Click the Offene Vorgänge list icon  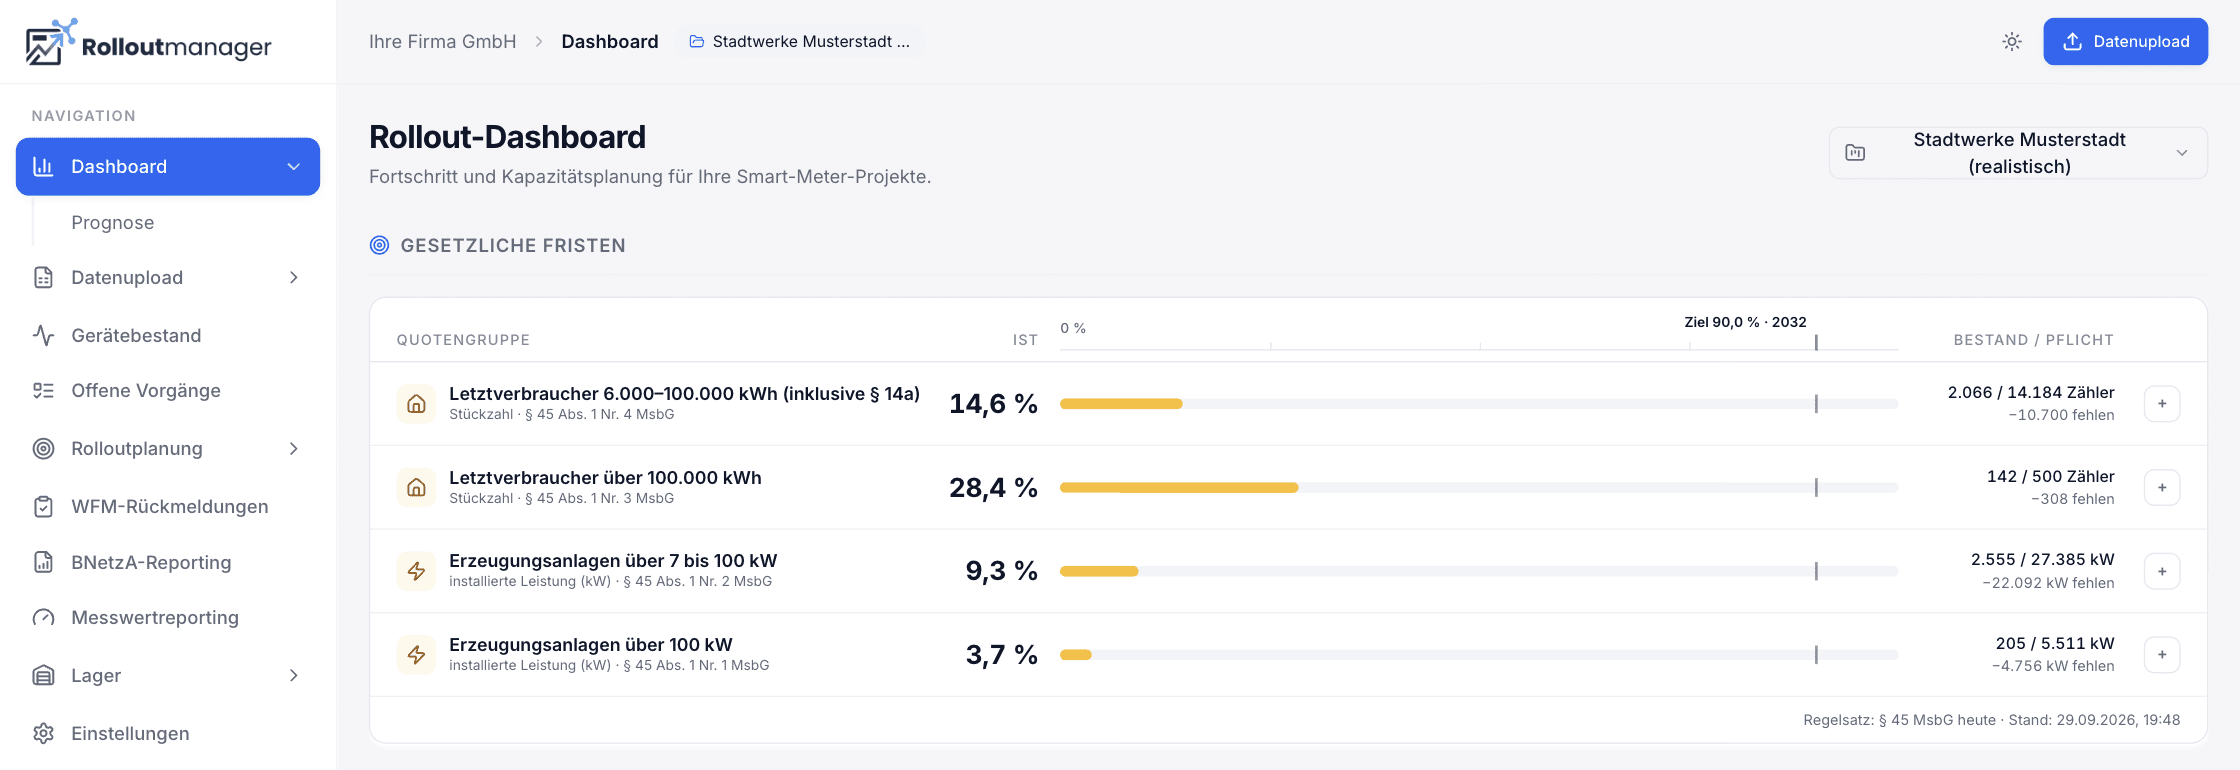tap(43, 391)
